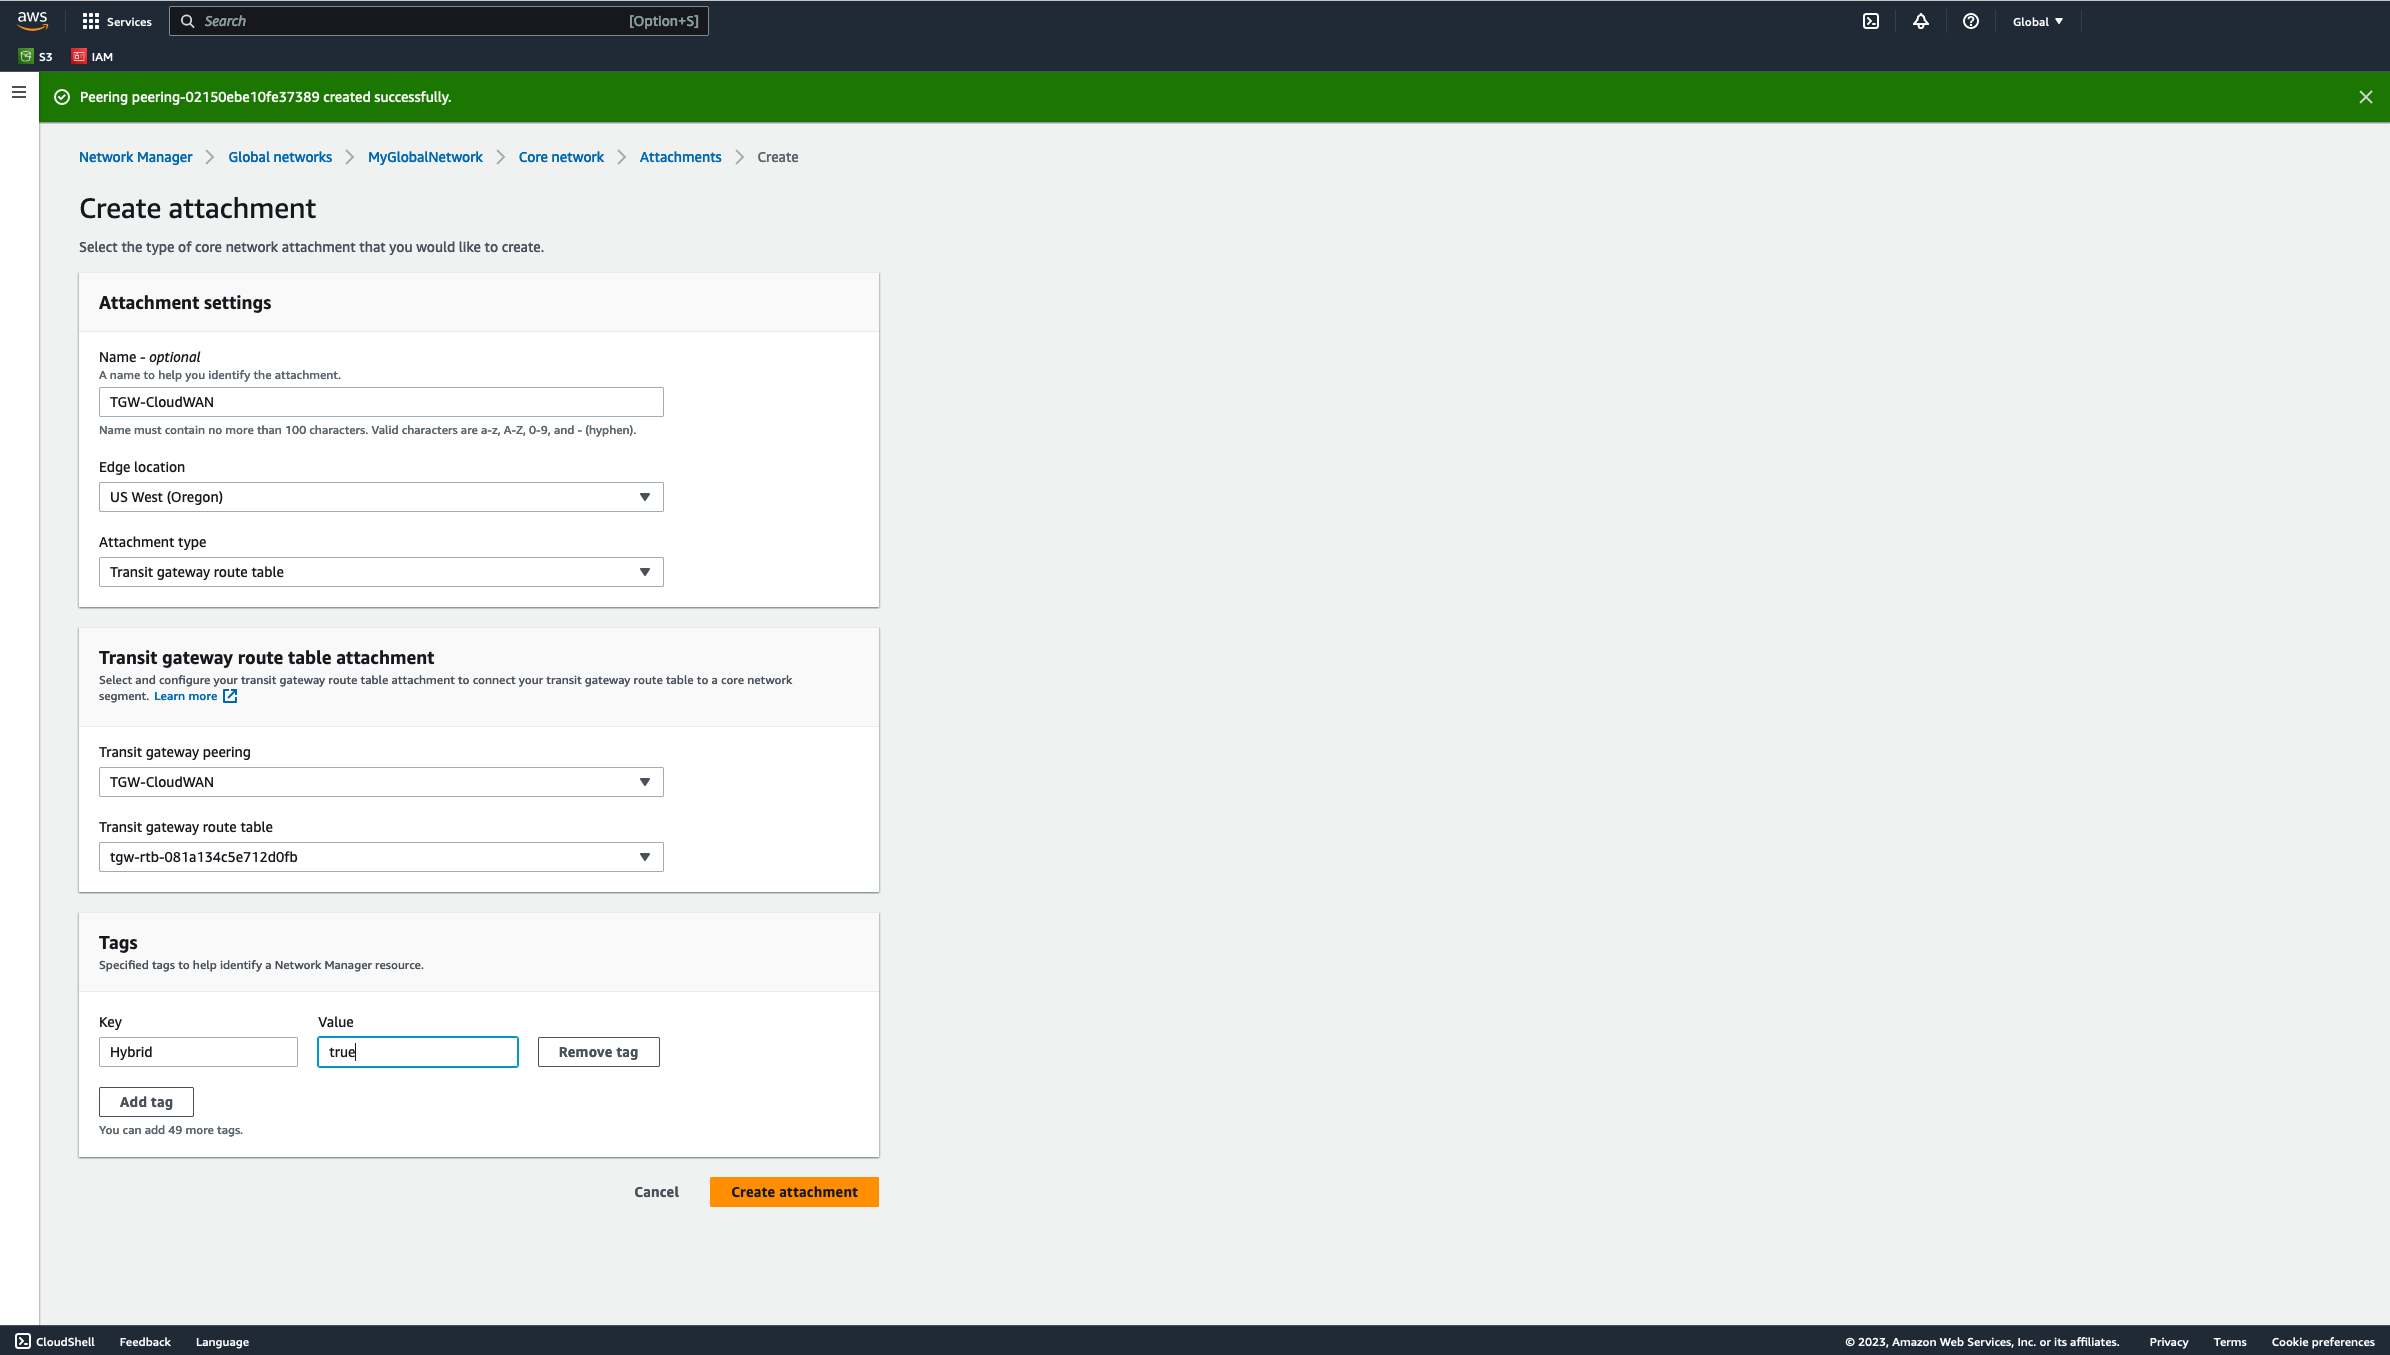Go to Attachments via breadcrumb
This screenshot has width=2390, height=1355.
(x=680, y=156)
